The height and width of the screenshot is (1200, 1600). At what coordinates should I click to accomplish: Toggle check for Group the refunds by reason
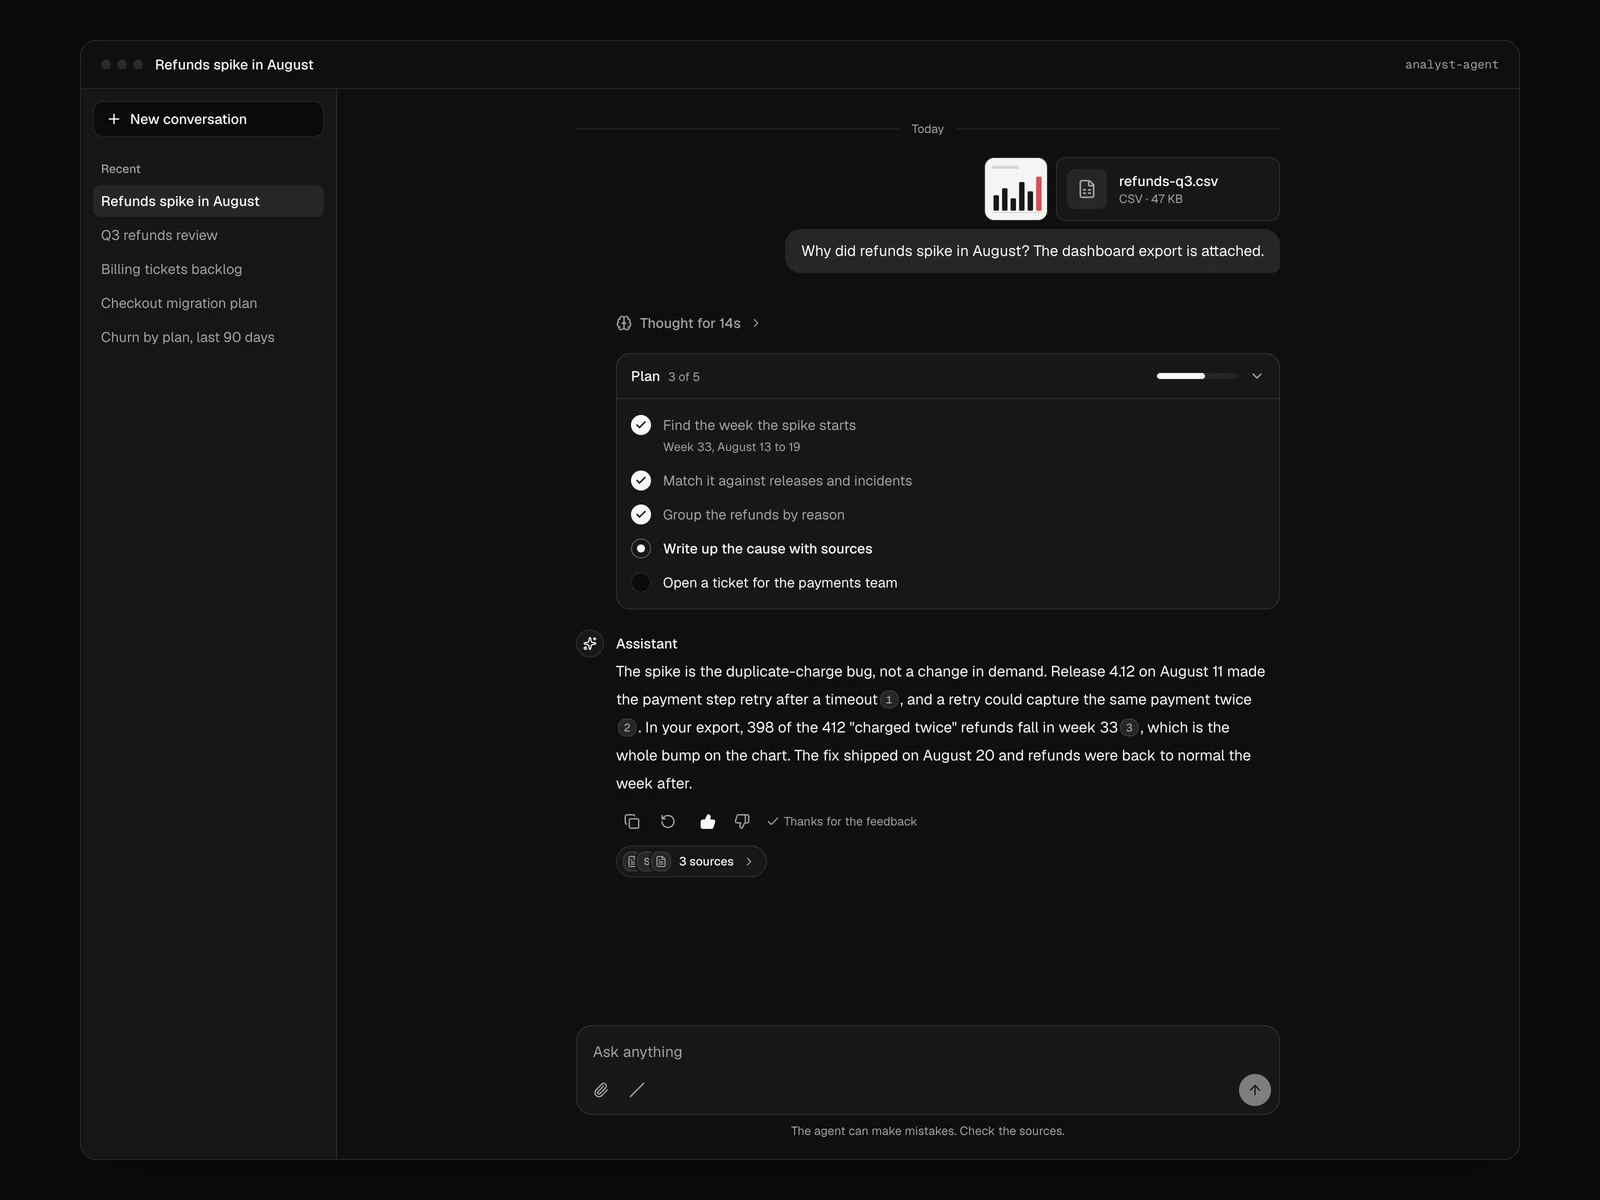(641, 515)
